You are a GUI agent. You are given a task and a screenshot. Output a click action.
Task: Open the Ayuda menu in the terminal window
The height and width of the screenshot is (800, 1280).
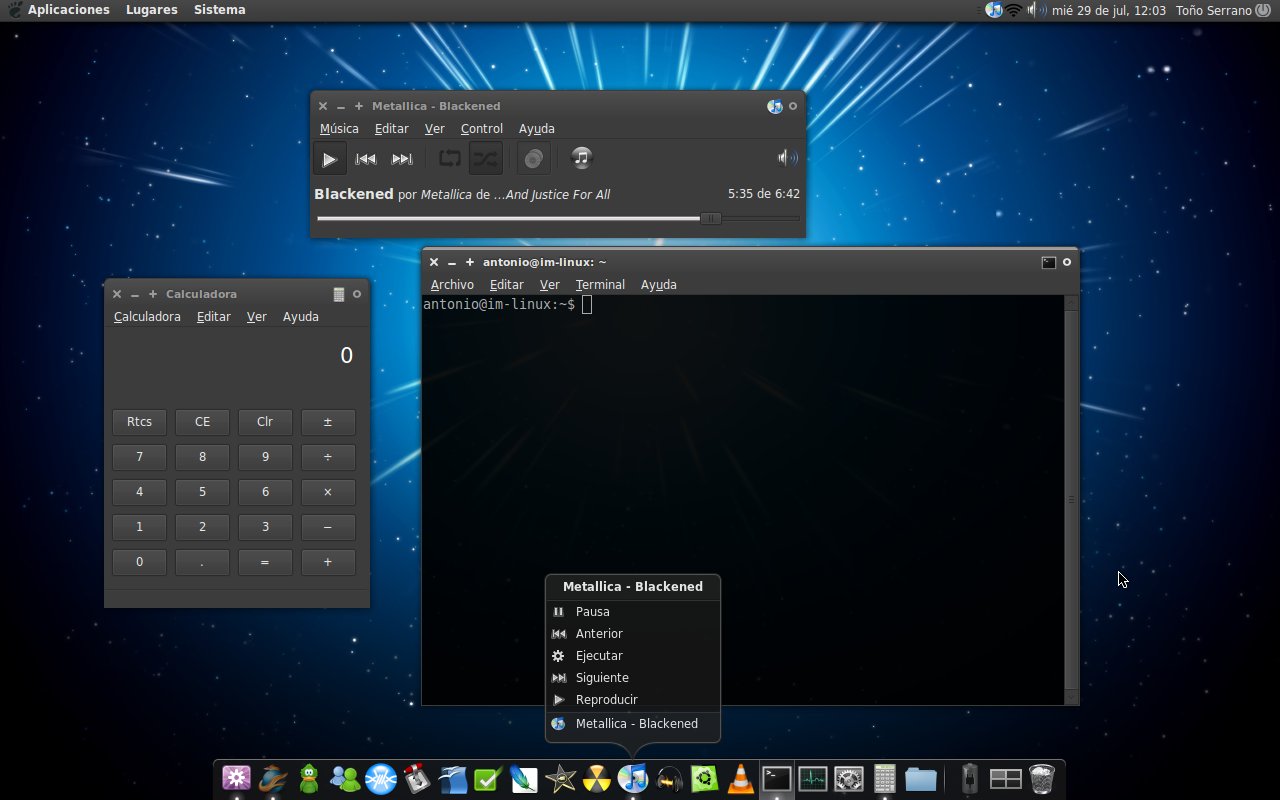tap(659, 284)
